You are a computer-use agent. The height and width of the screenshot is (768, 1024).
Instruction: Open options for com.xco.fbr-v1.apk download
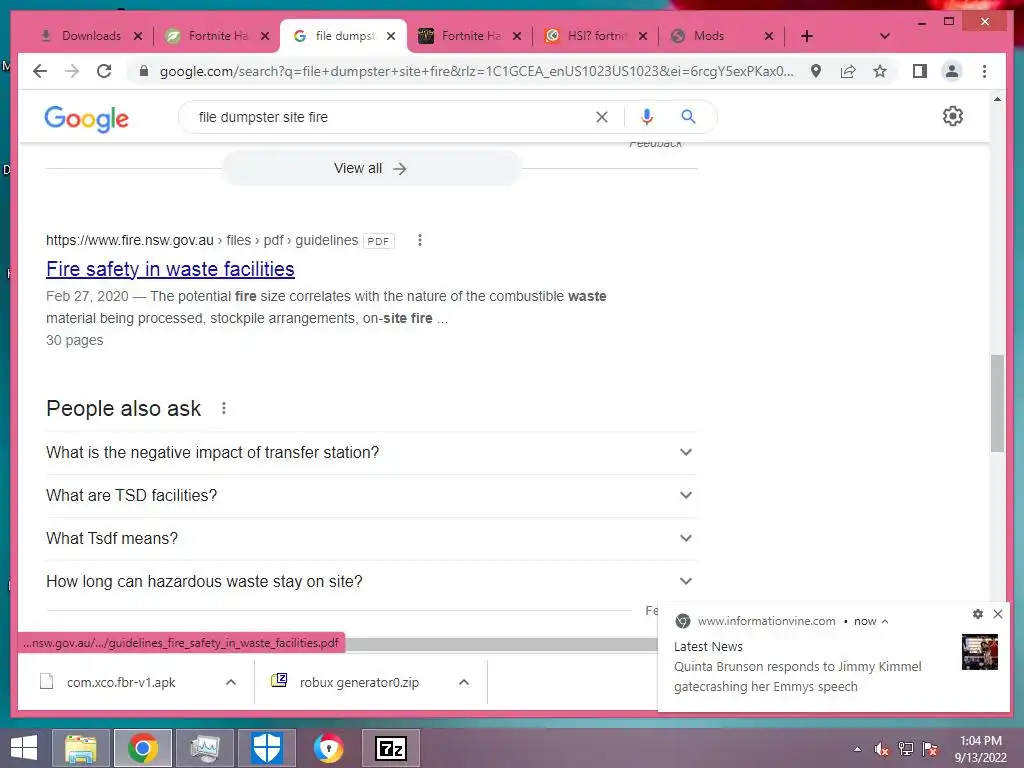point(231,682)
